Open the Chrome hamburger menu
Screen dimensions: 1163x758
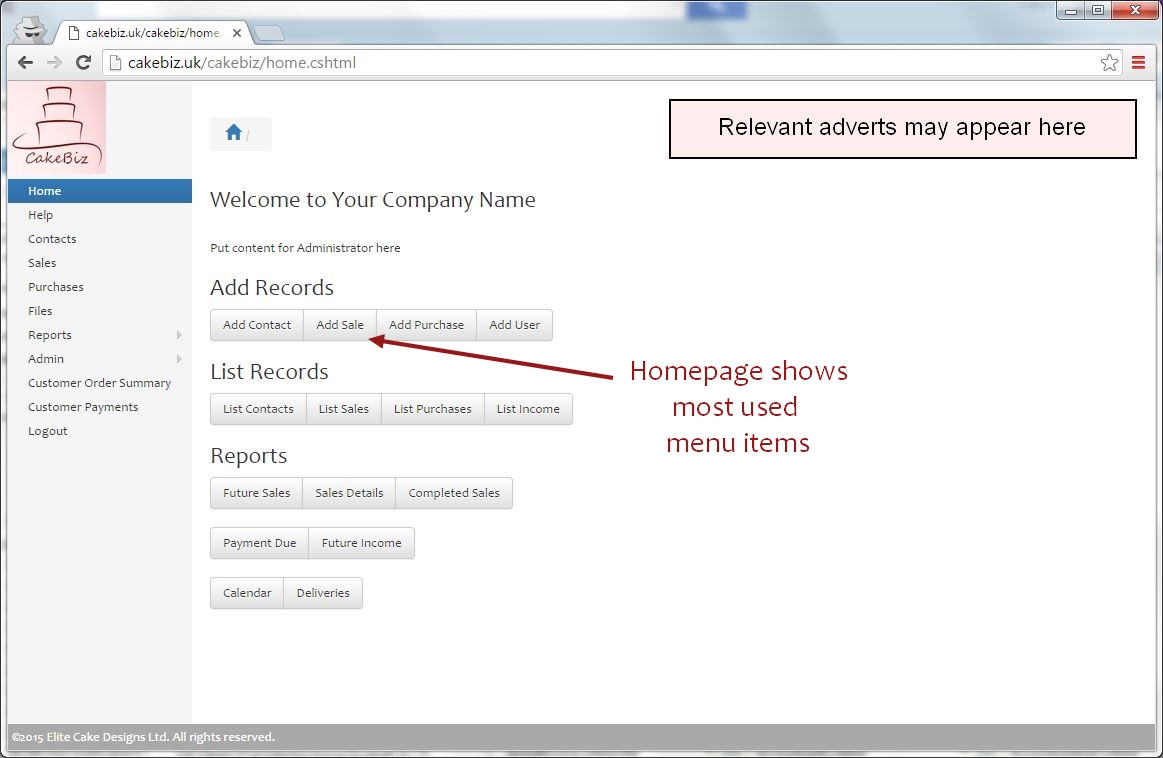1138,63
